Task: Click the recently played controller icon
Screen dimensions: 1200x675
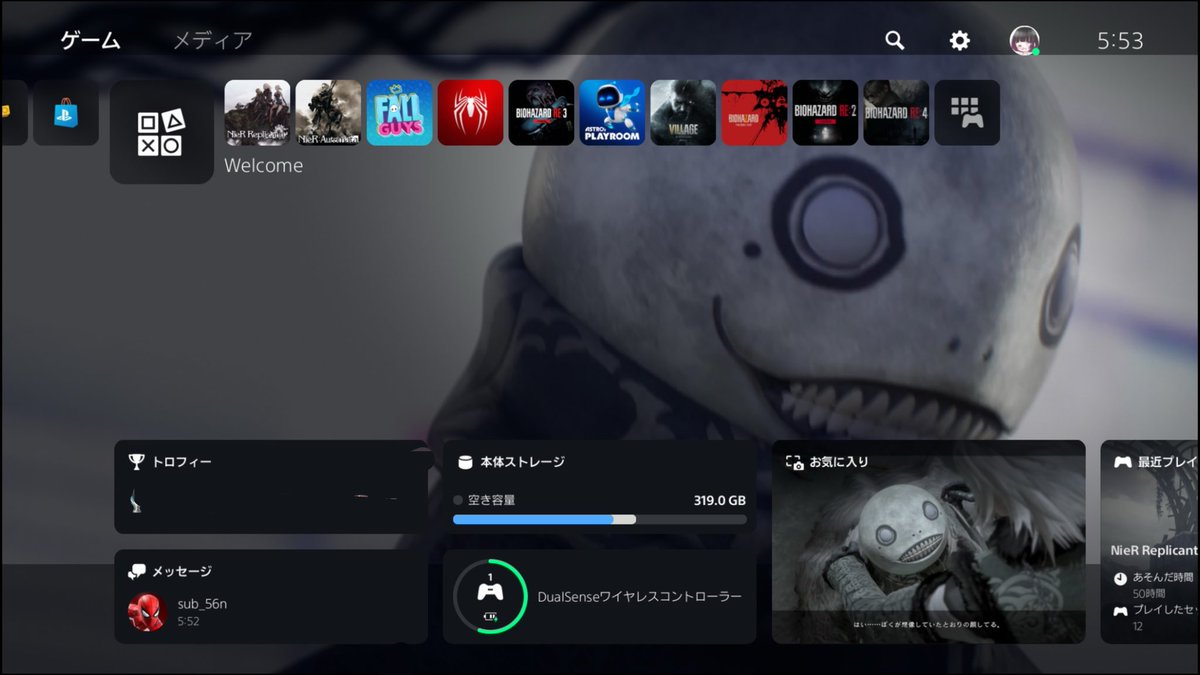Action: 1123,462
